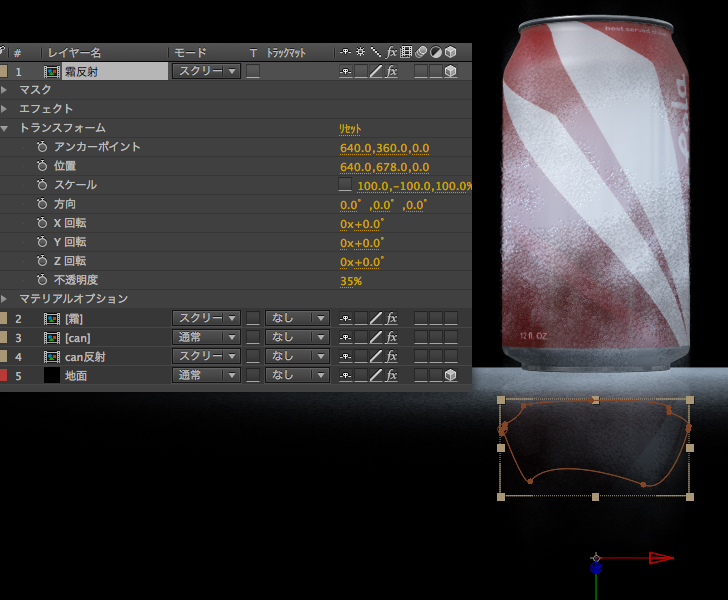Click the 3D layer cube on 地面 layer
Image resolution: width=728 pixels, height=600 pixels.
pyautogui.click(x=451, y=375)
